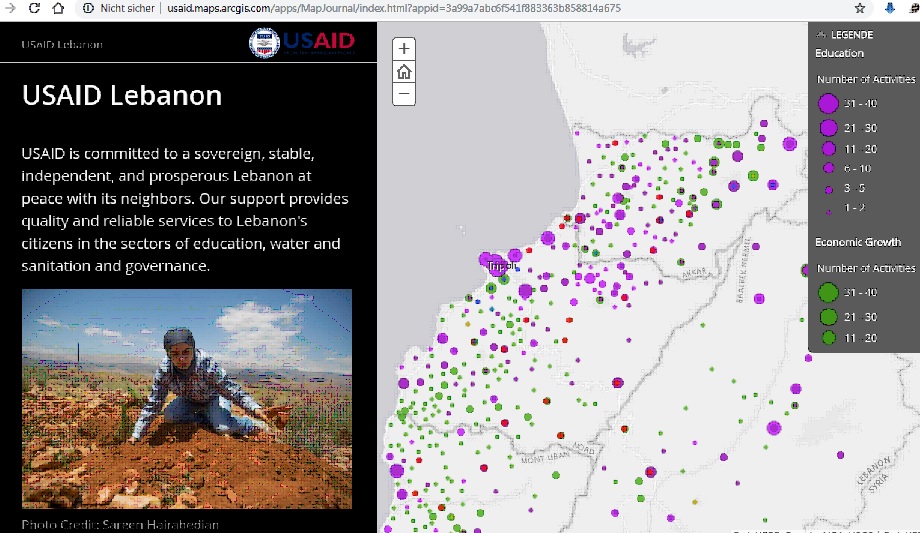The height and width of the screenshot is (533, 921).
Task: Open the browser home page
Action: [x=58, y=8]
